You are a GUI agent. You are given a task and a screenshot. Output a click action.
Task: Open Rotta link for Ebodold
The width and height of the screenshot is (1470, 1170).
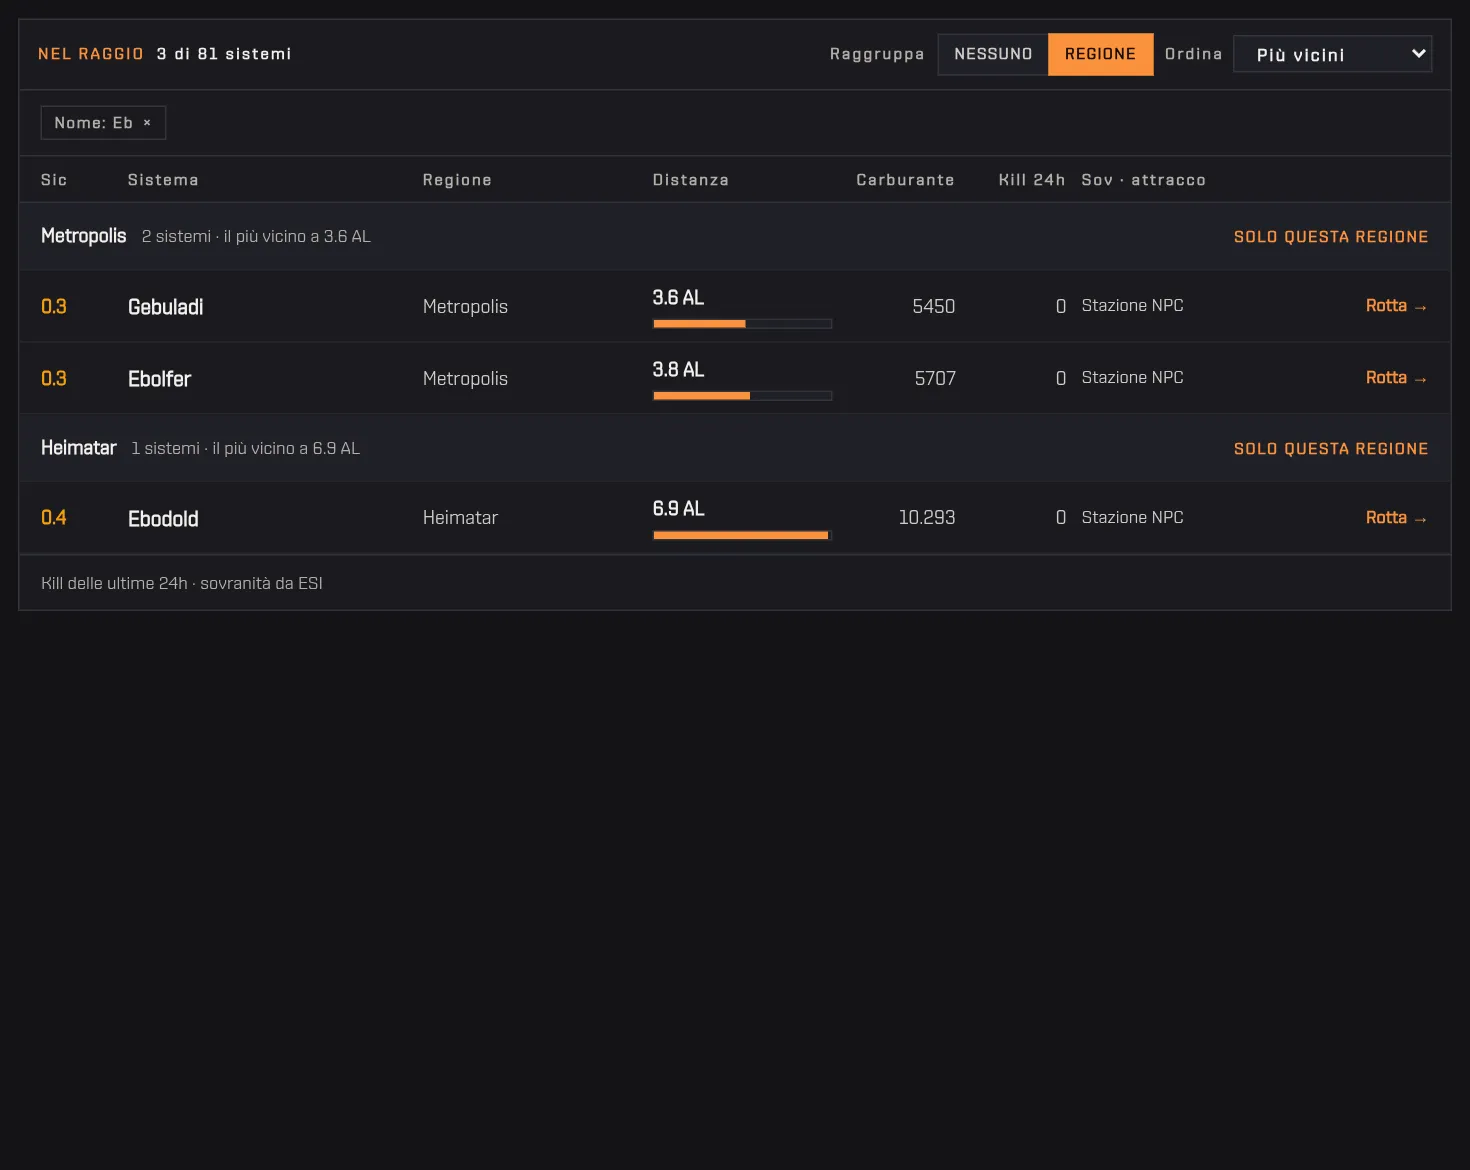click(x=1396, y=518)
